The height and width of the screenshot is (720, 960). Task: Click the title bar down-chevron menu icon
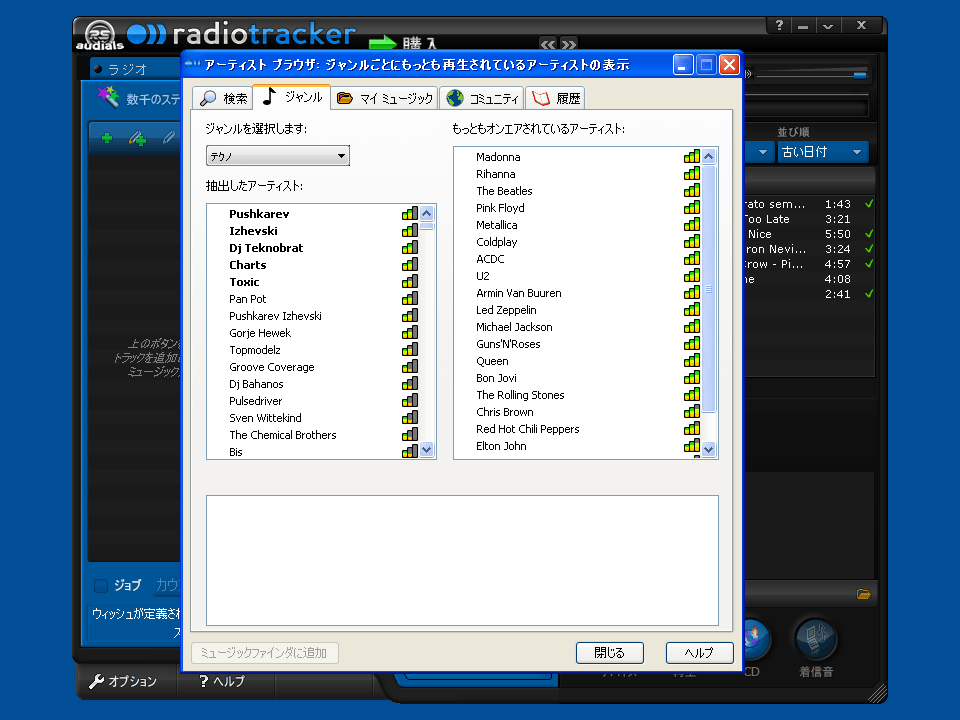coord(828,26)
